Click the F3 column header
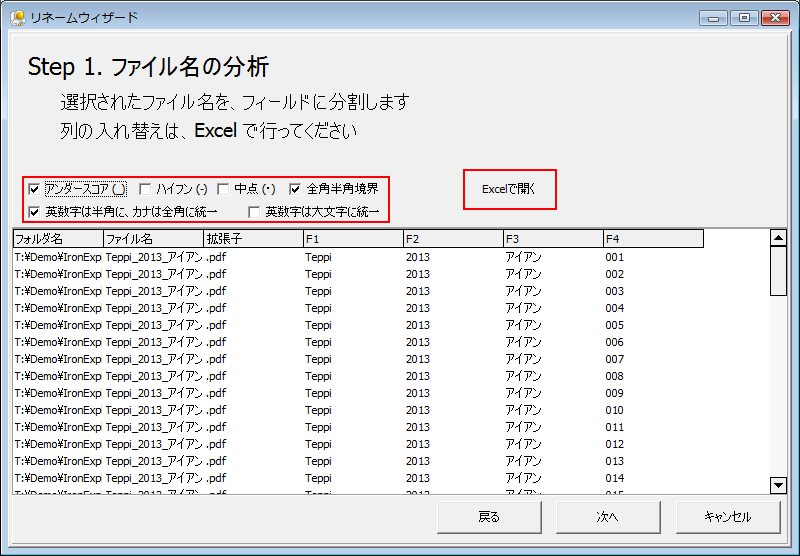This screenshot has height=556, width=800. coord(554,239)
